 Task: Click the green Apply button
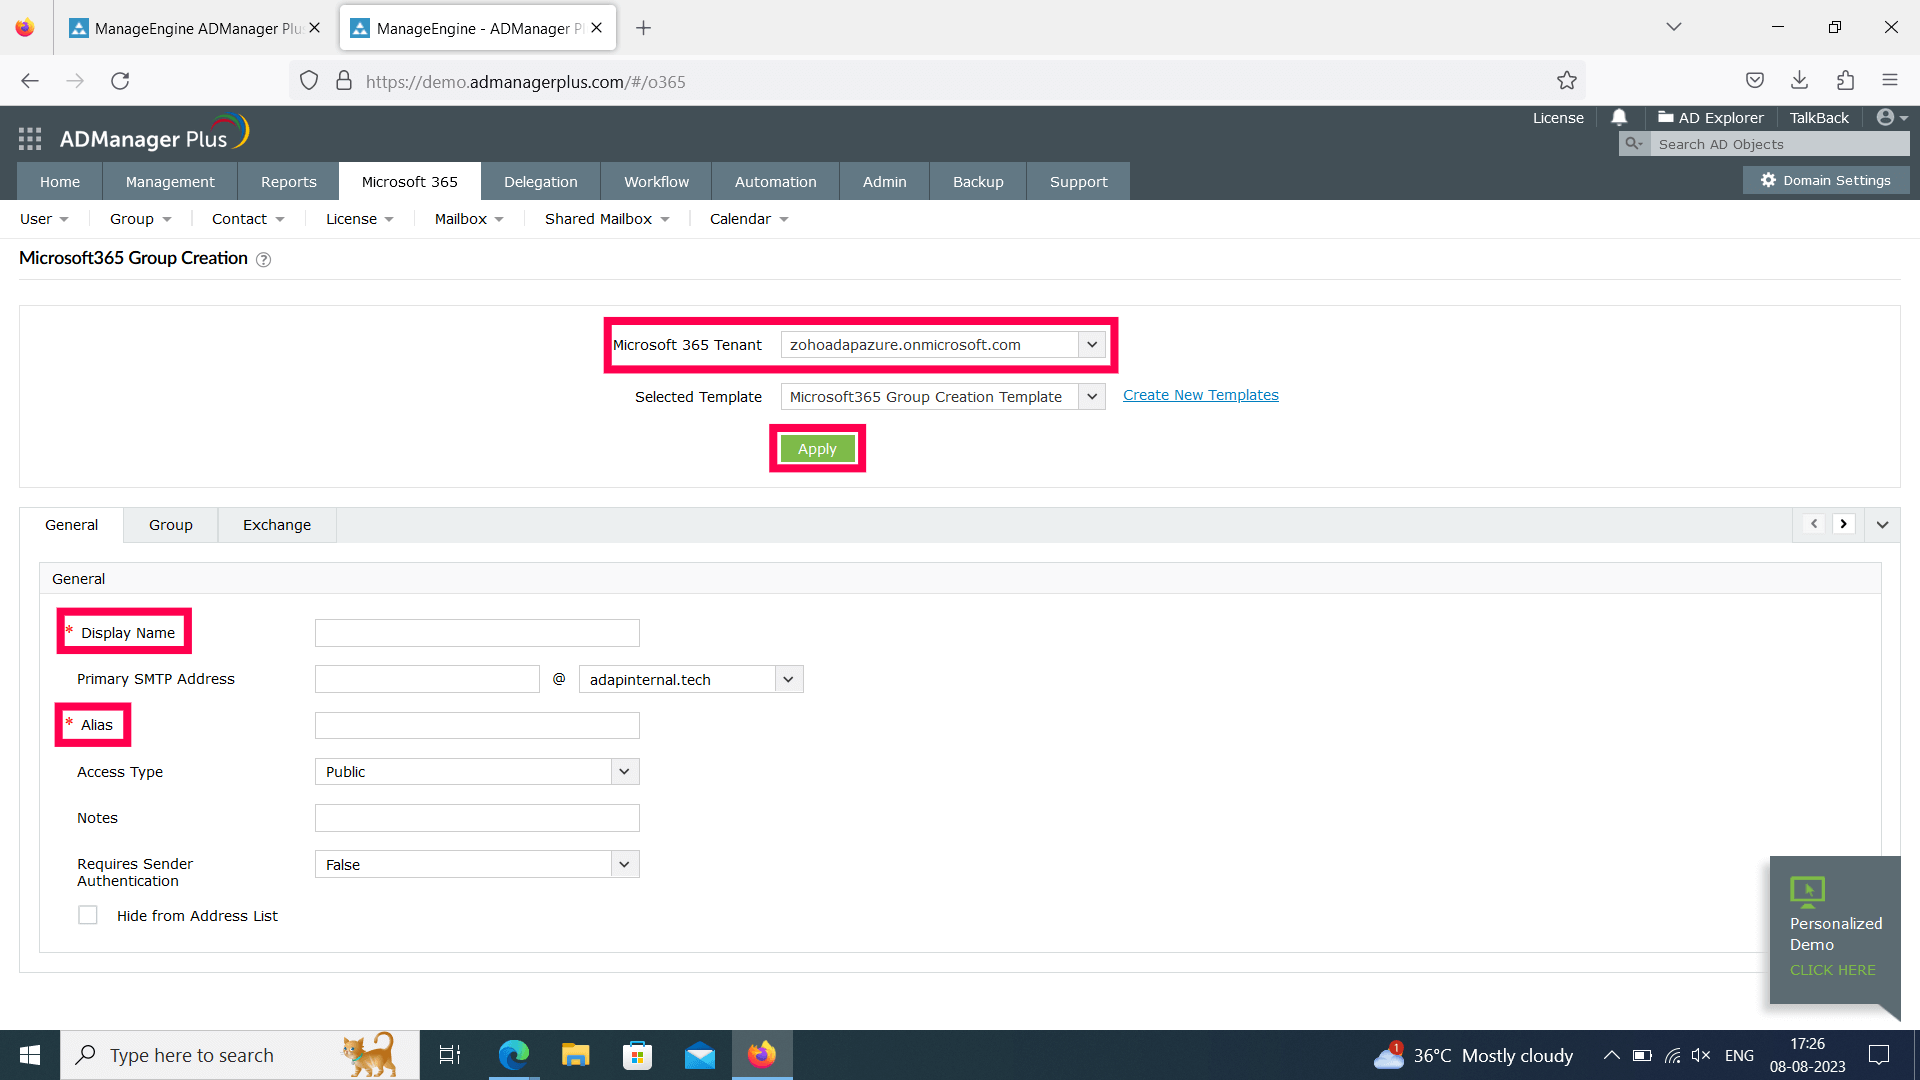[817, 449]
